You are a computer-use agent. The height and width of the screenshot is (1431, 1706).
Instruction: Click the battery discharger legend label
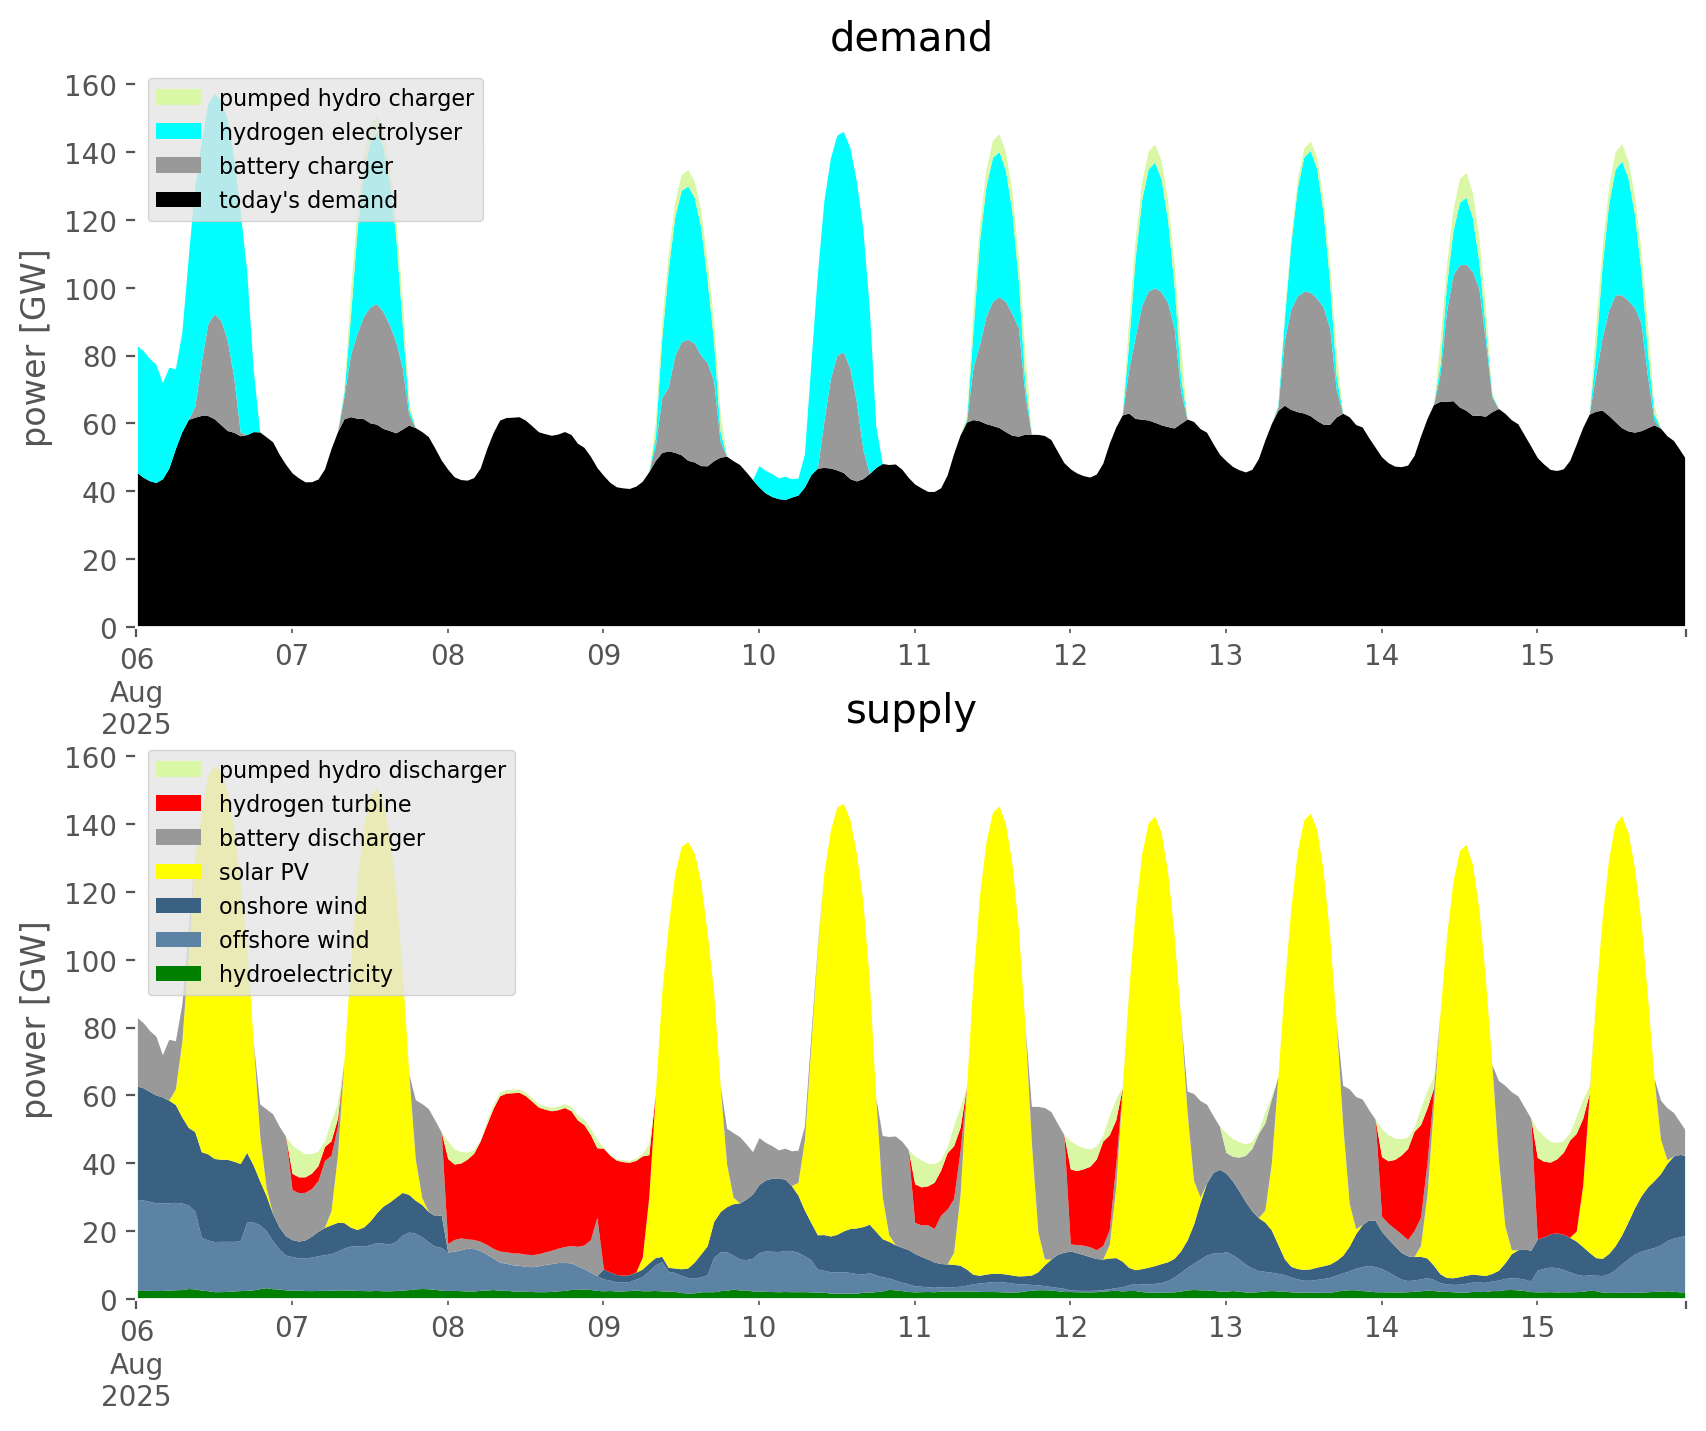[x=321, y=838]
